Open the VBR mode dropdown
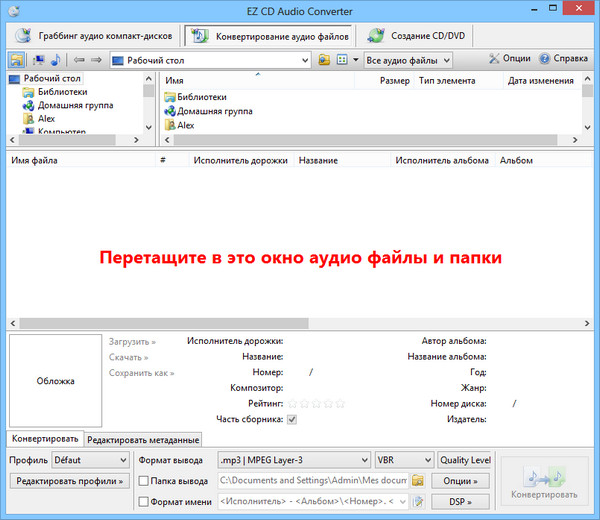This screenshot has height=520, width=600. point(404,460)
